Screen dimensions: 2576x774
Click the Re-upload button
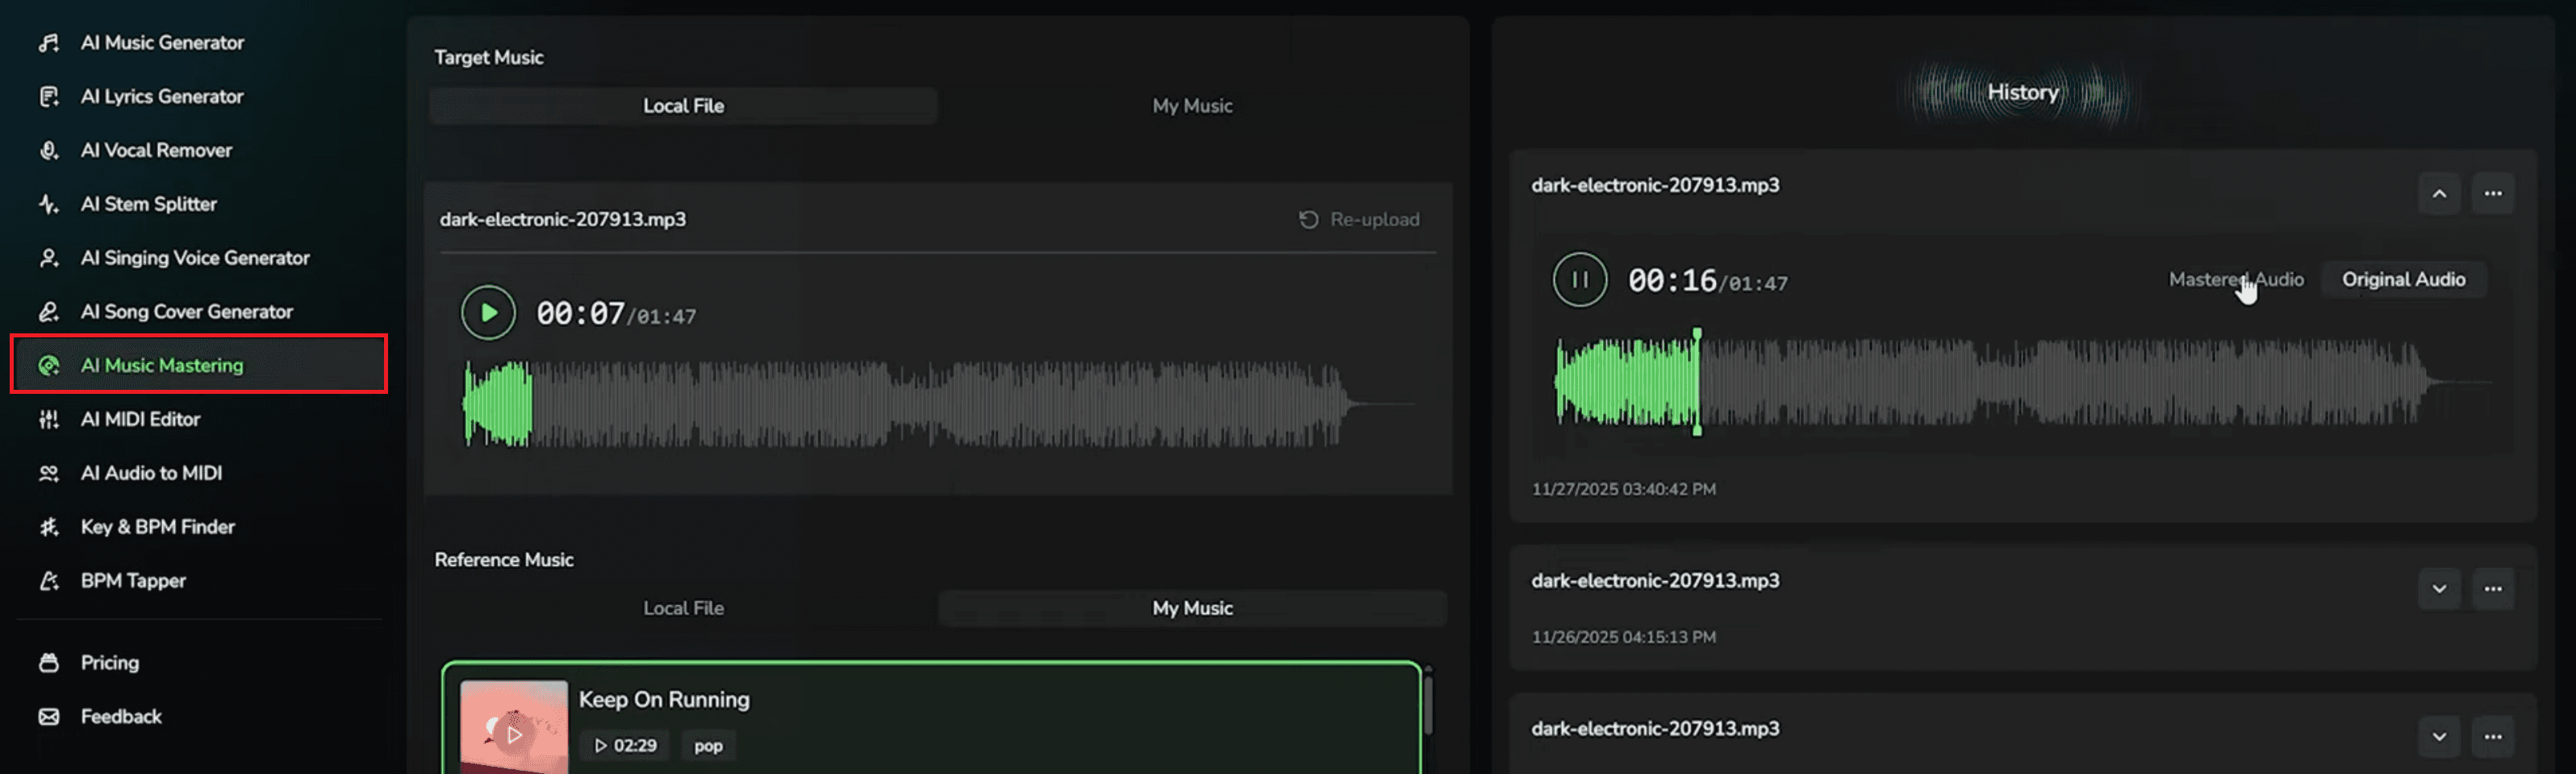point(1361,219)
